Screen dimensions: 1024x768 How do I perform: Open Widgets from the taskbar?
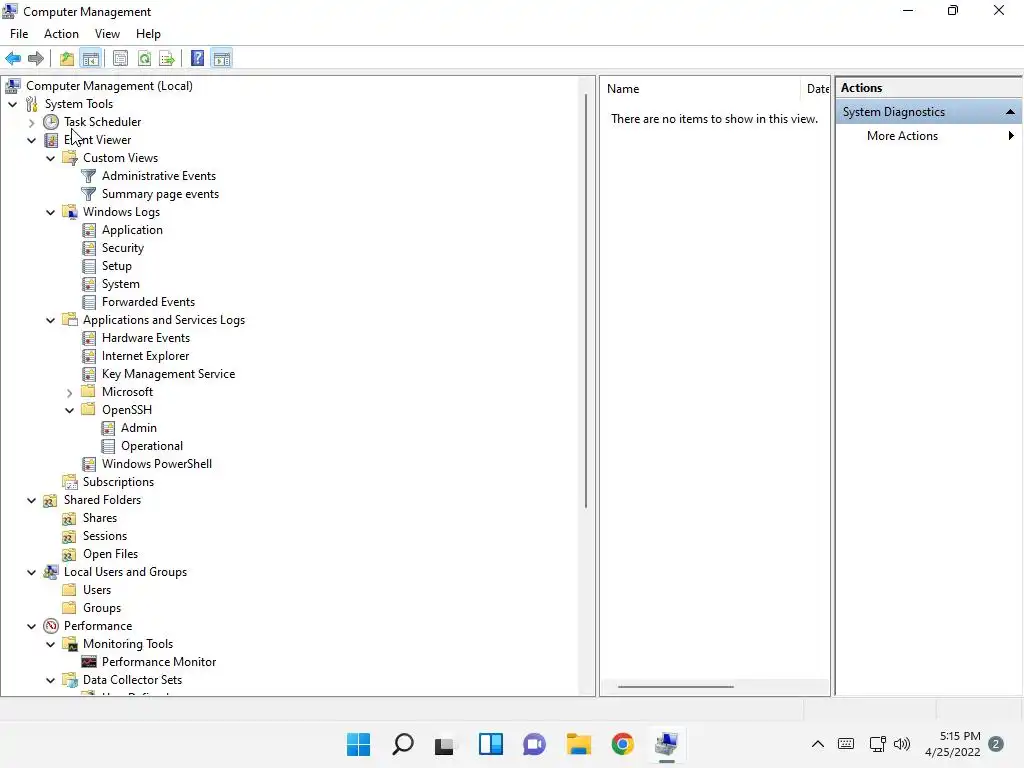[490, 744]
